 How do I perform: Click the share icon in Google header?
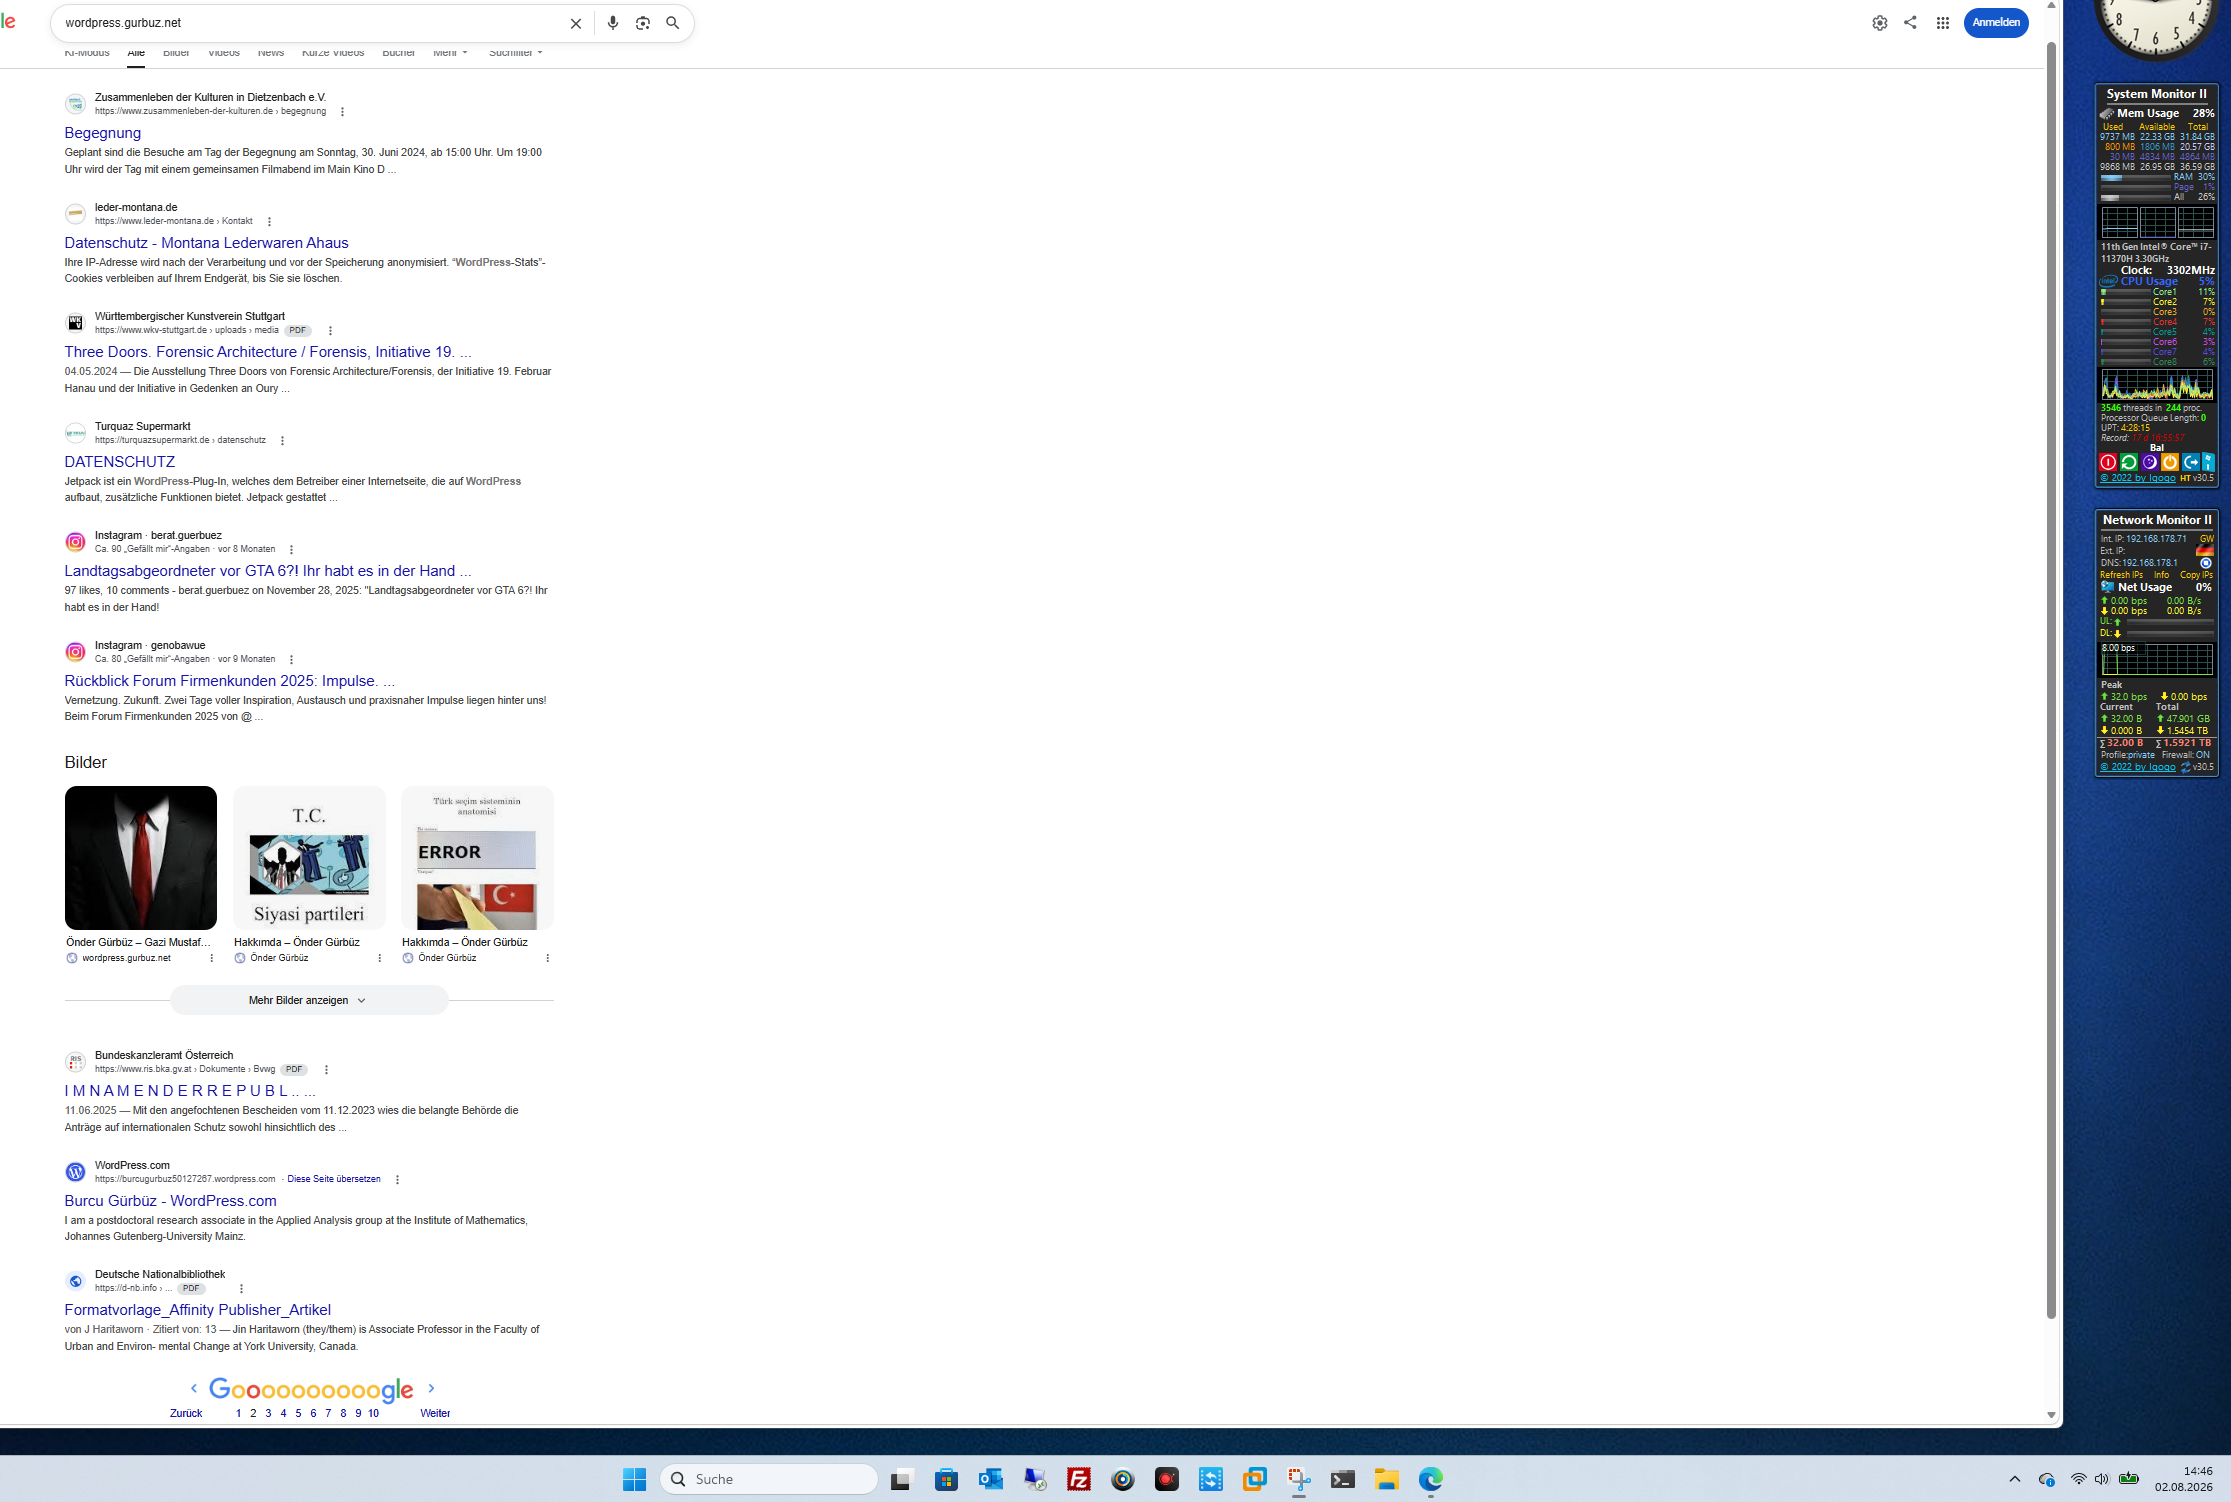pos(1910,22)
